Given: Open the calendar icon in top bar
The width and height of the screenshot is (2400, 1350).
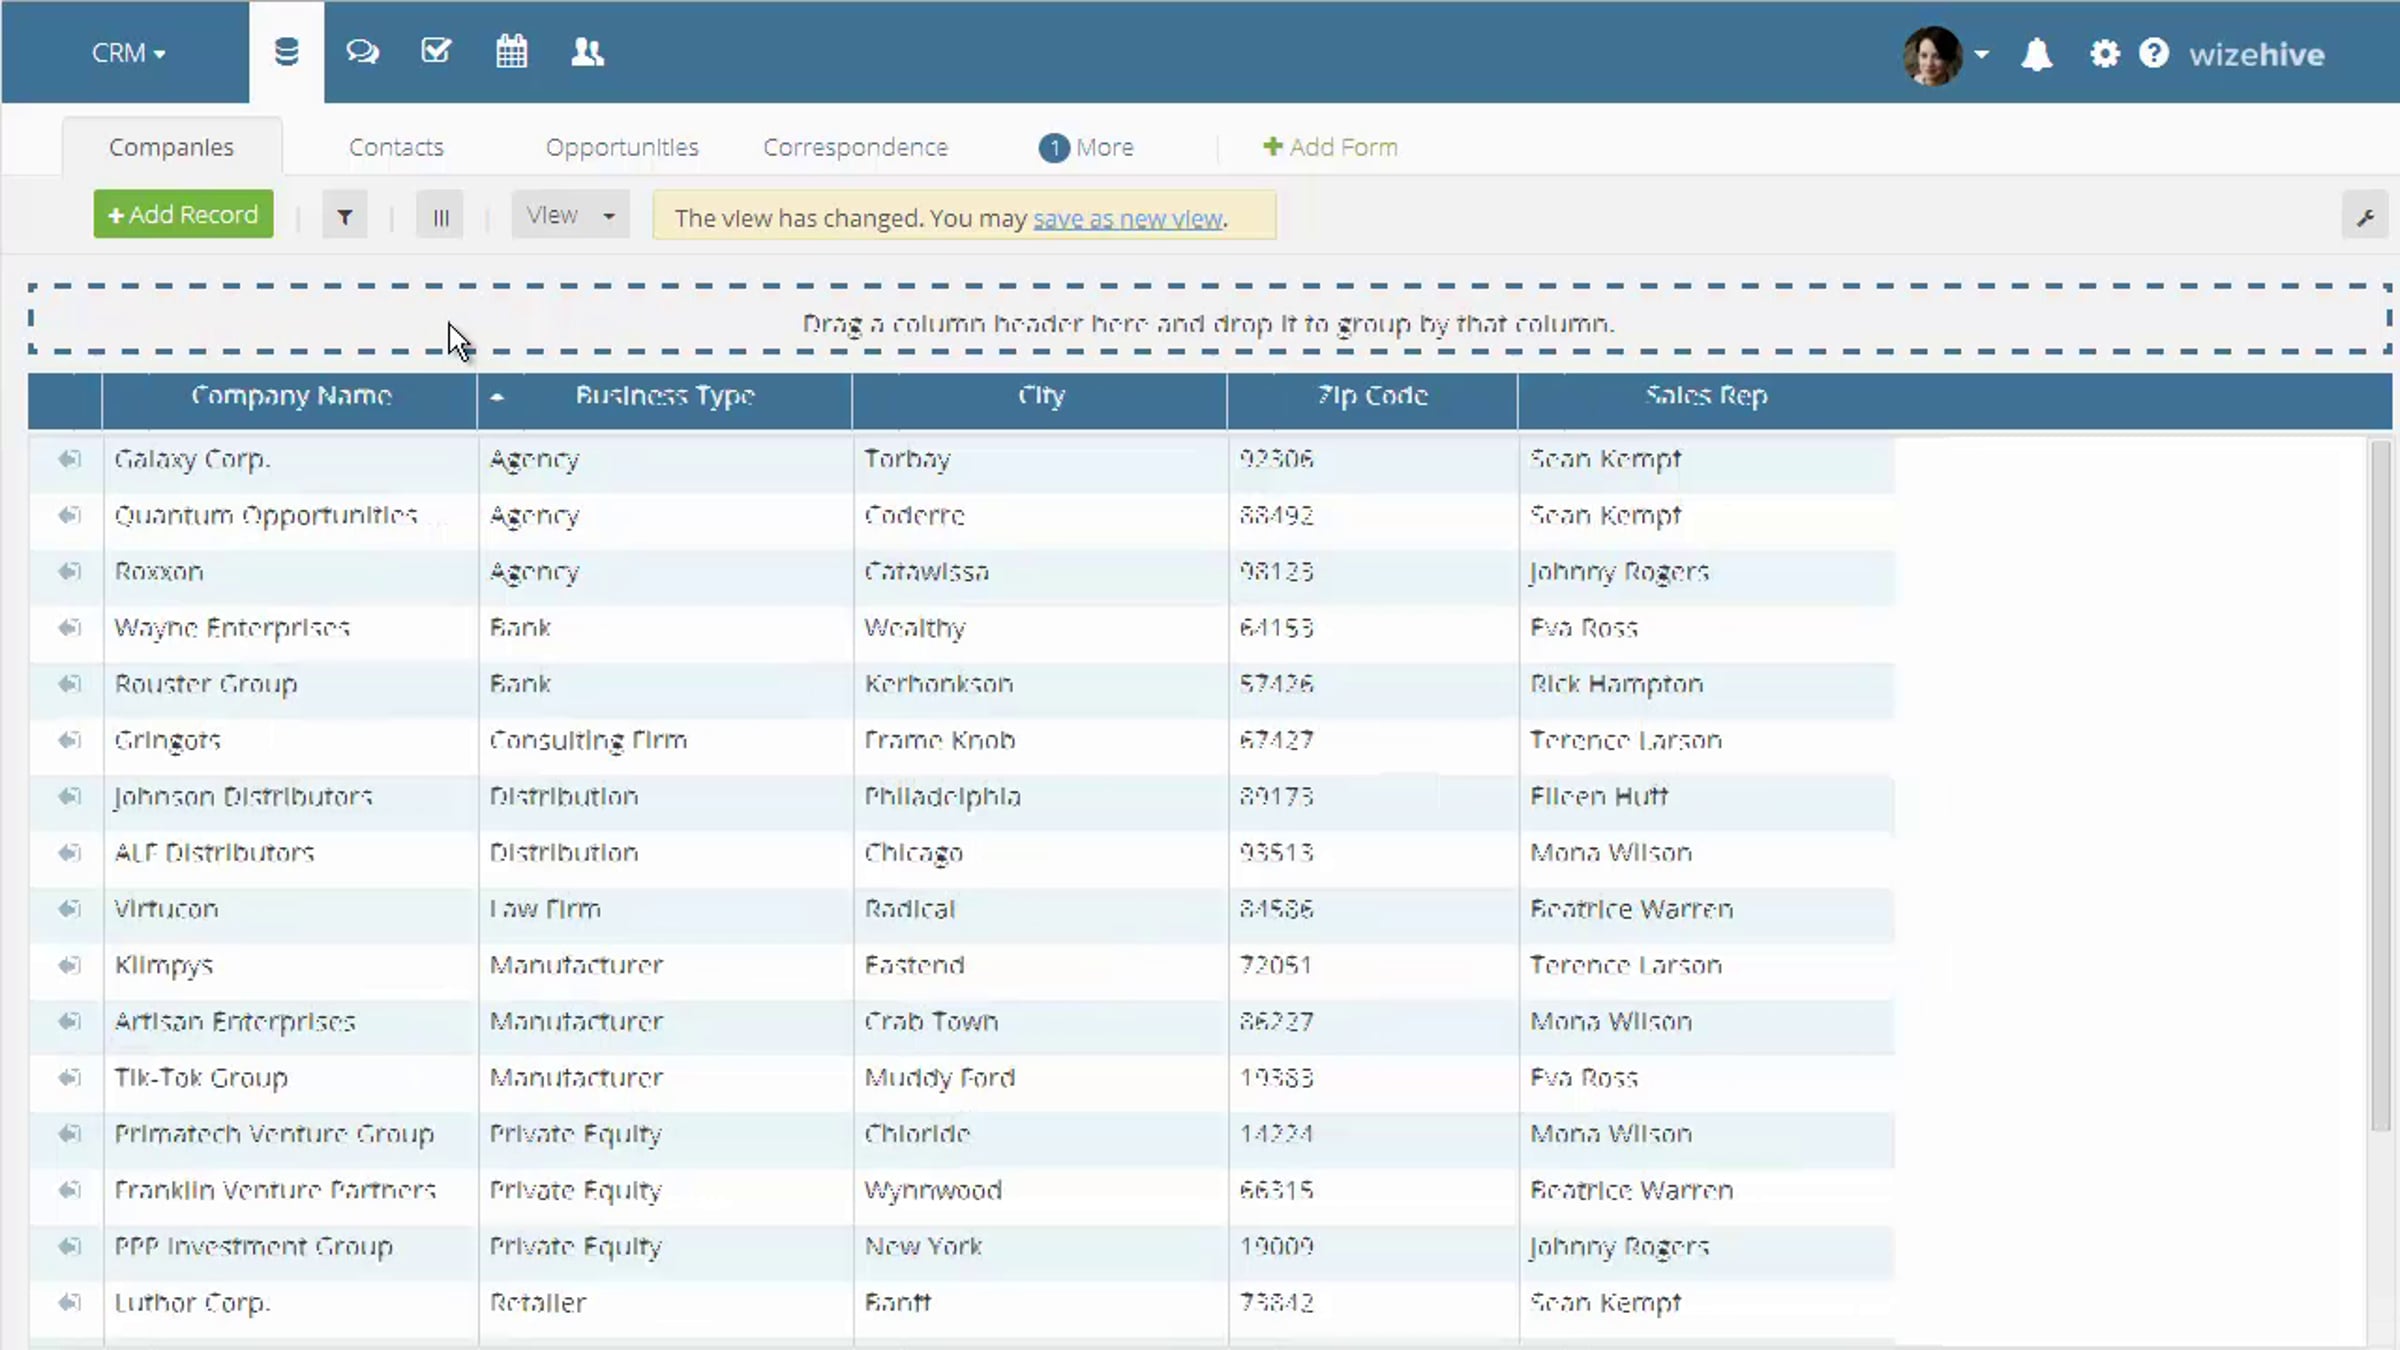Looking at the screenshot, I should pyautogui.click(x=511, y=52).
